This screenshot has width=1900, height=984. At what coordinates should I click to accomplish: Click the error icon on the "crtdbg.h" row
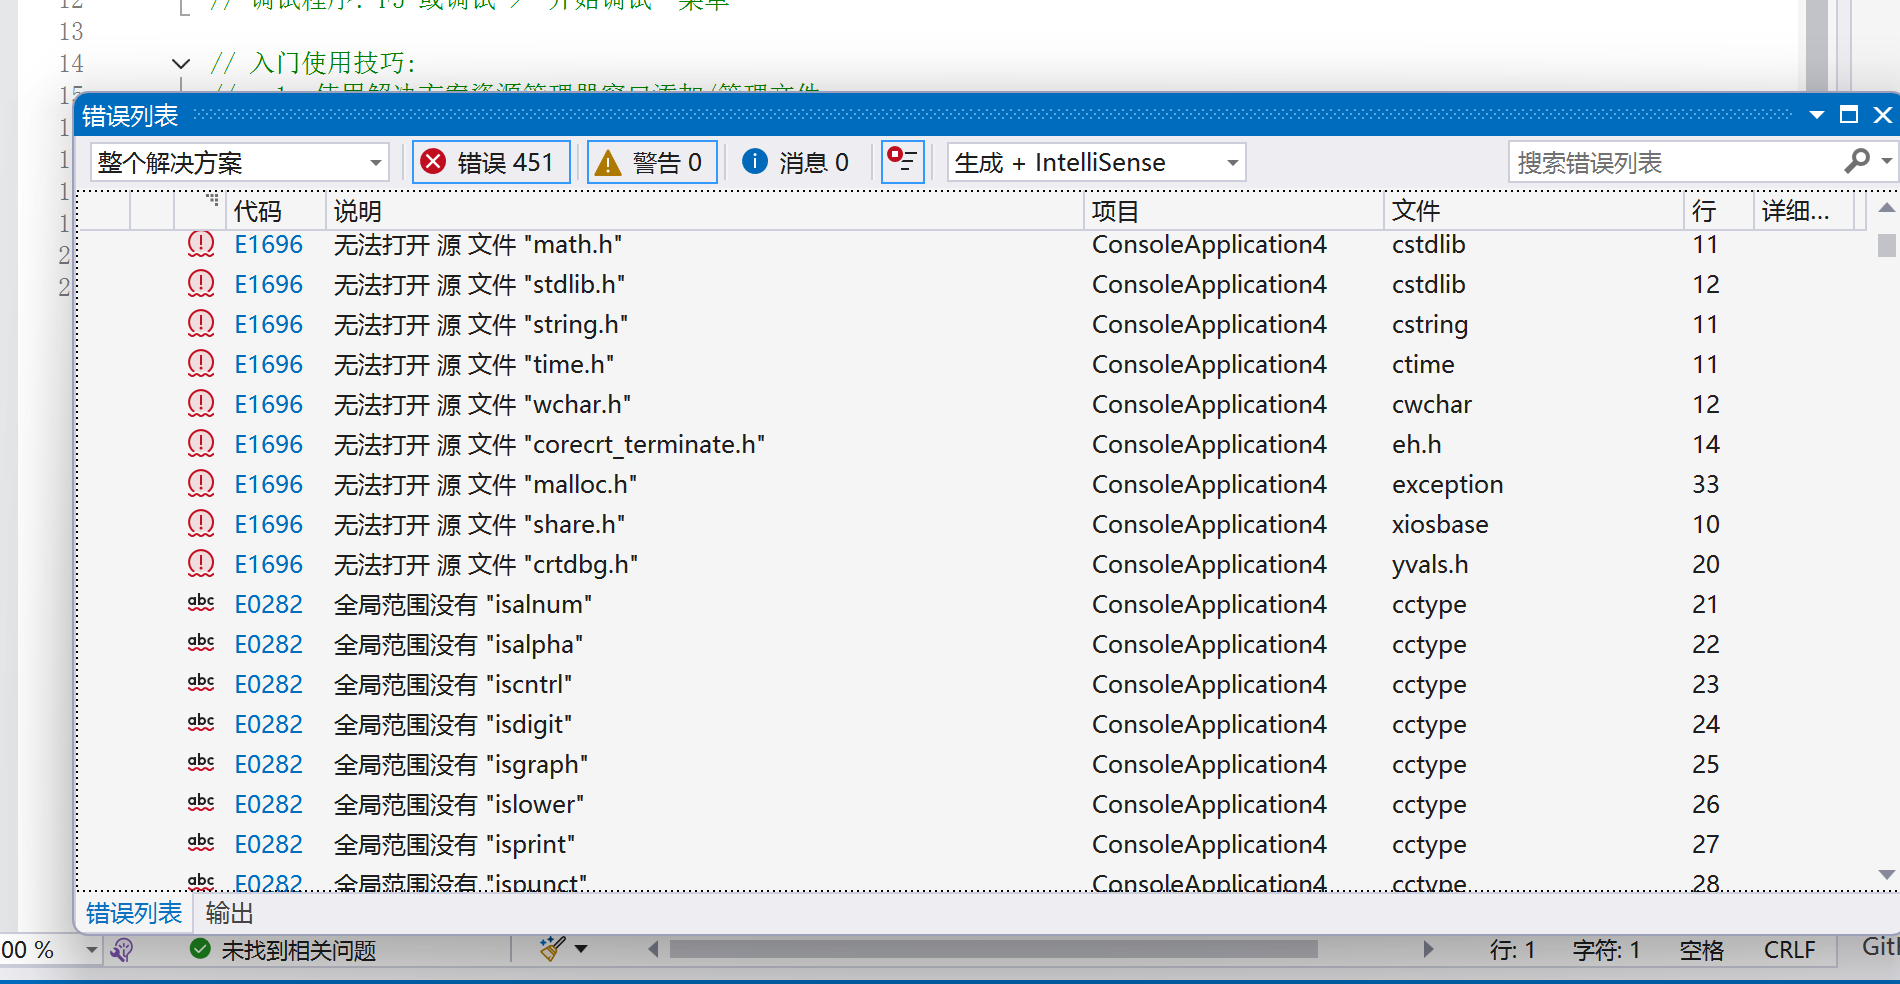click(x=201, y=564)
